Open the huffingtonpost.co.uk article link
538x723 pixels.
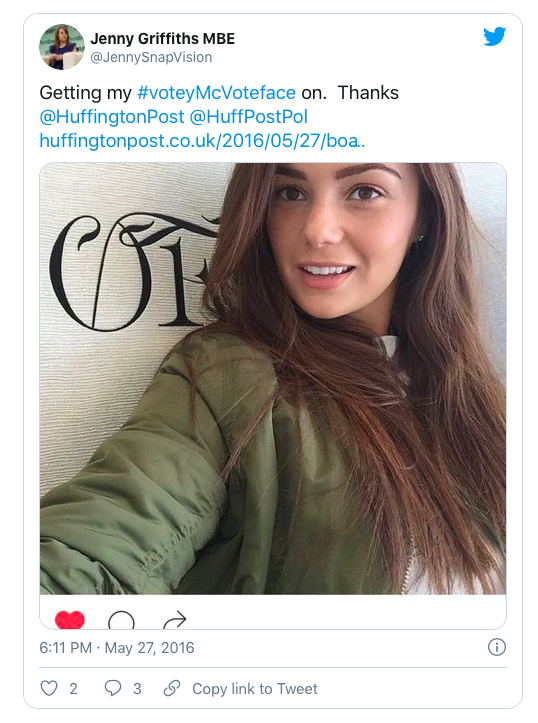[x=202, y=141]
